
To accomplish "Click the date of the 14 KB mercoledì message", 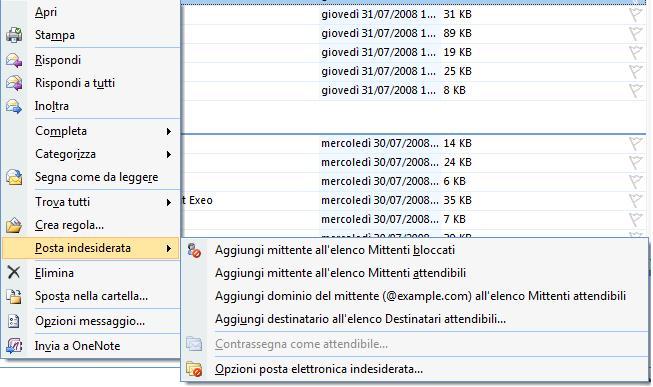I will click(x=379, y=143).
